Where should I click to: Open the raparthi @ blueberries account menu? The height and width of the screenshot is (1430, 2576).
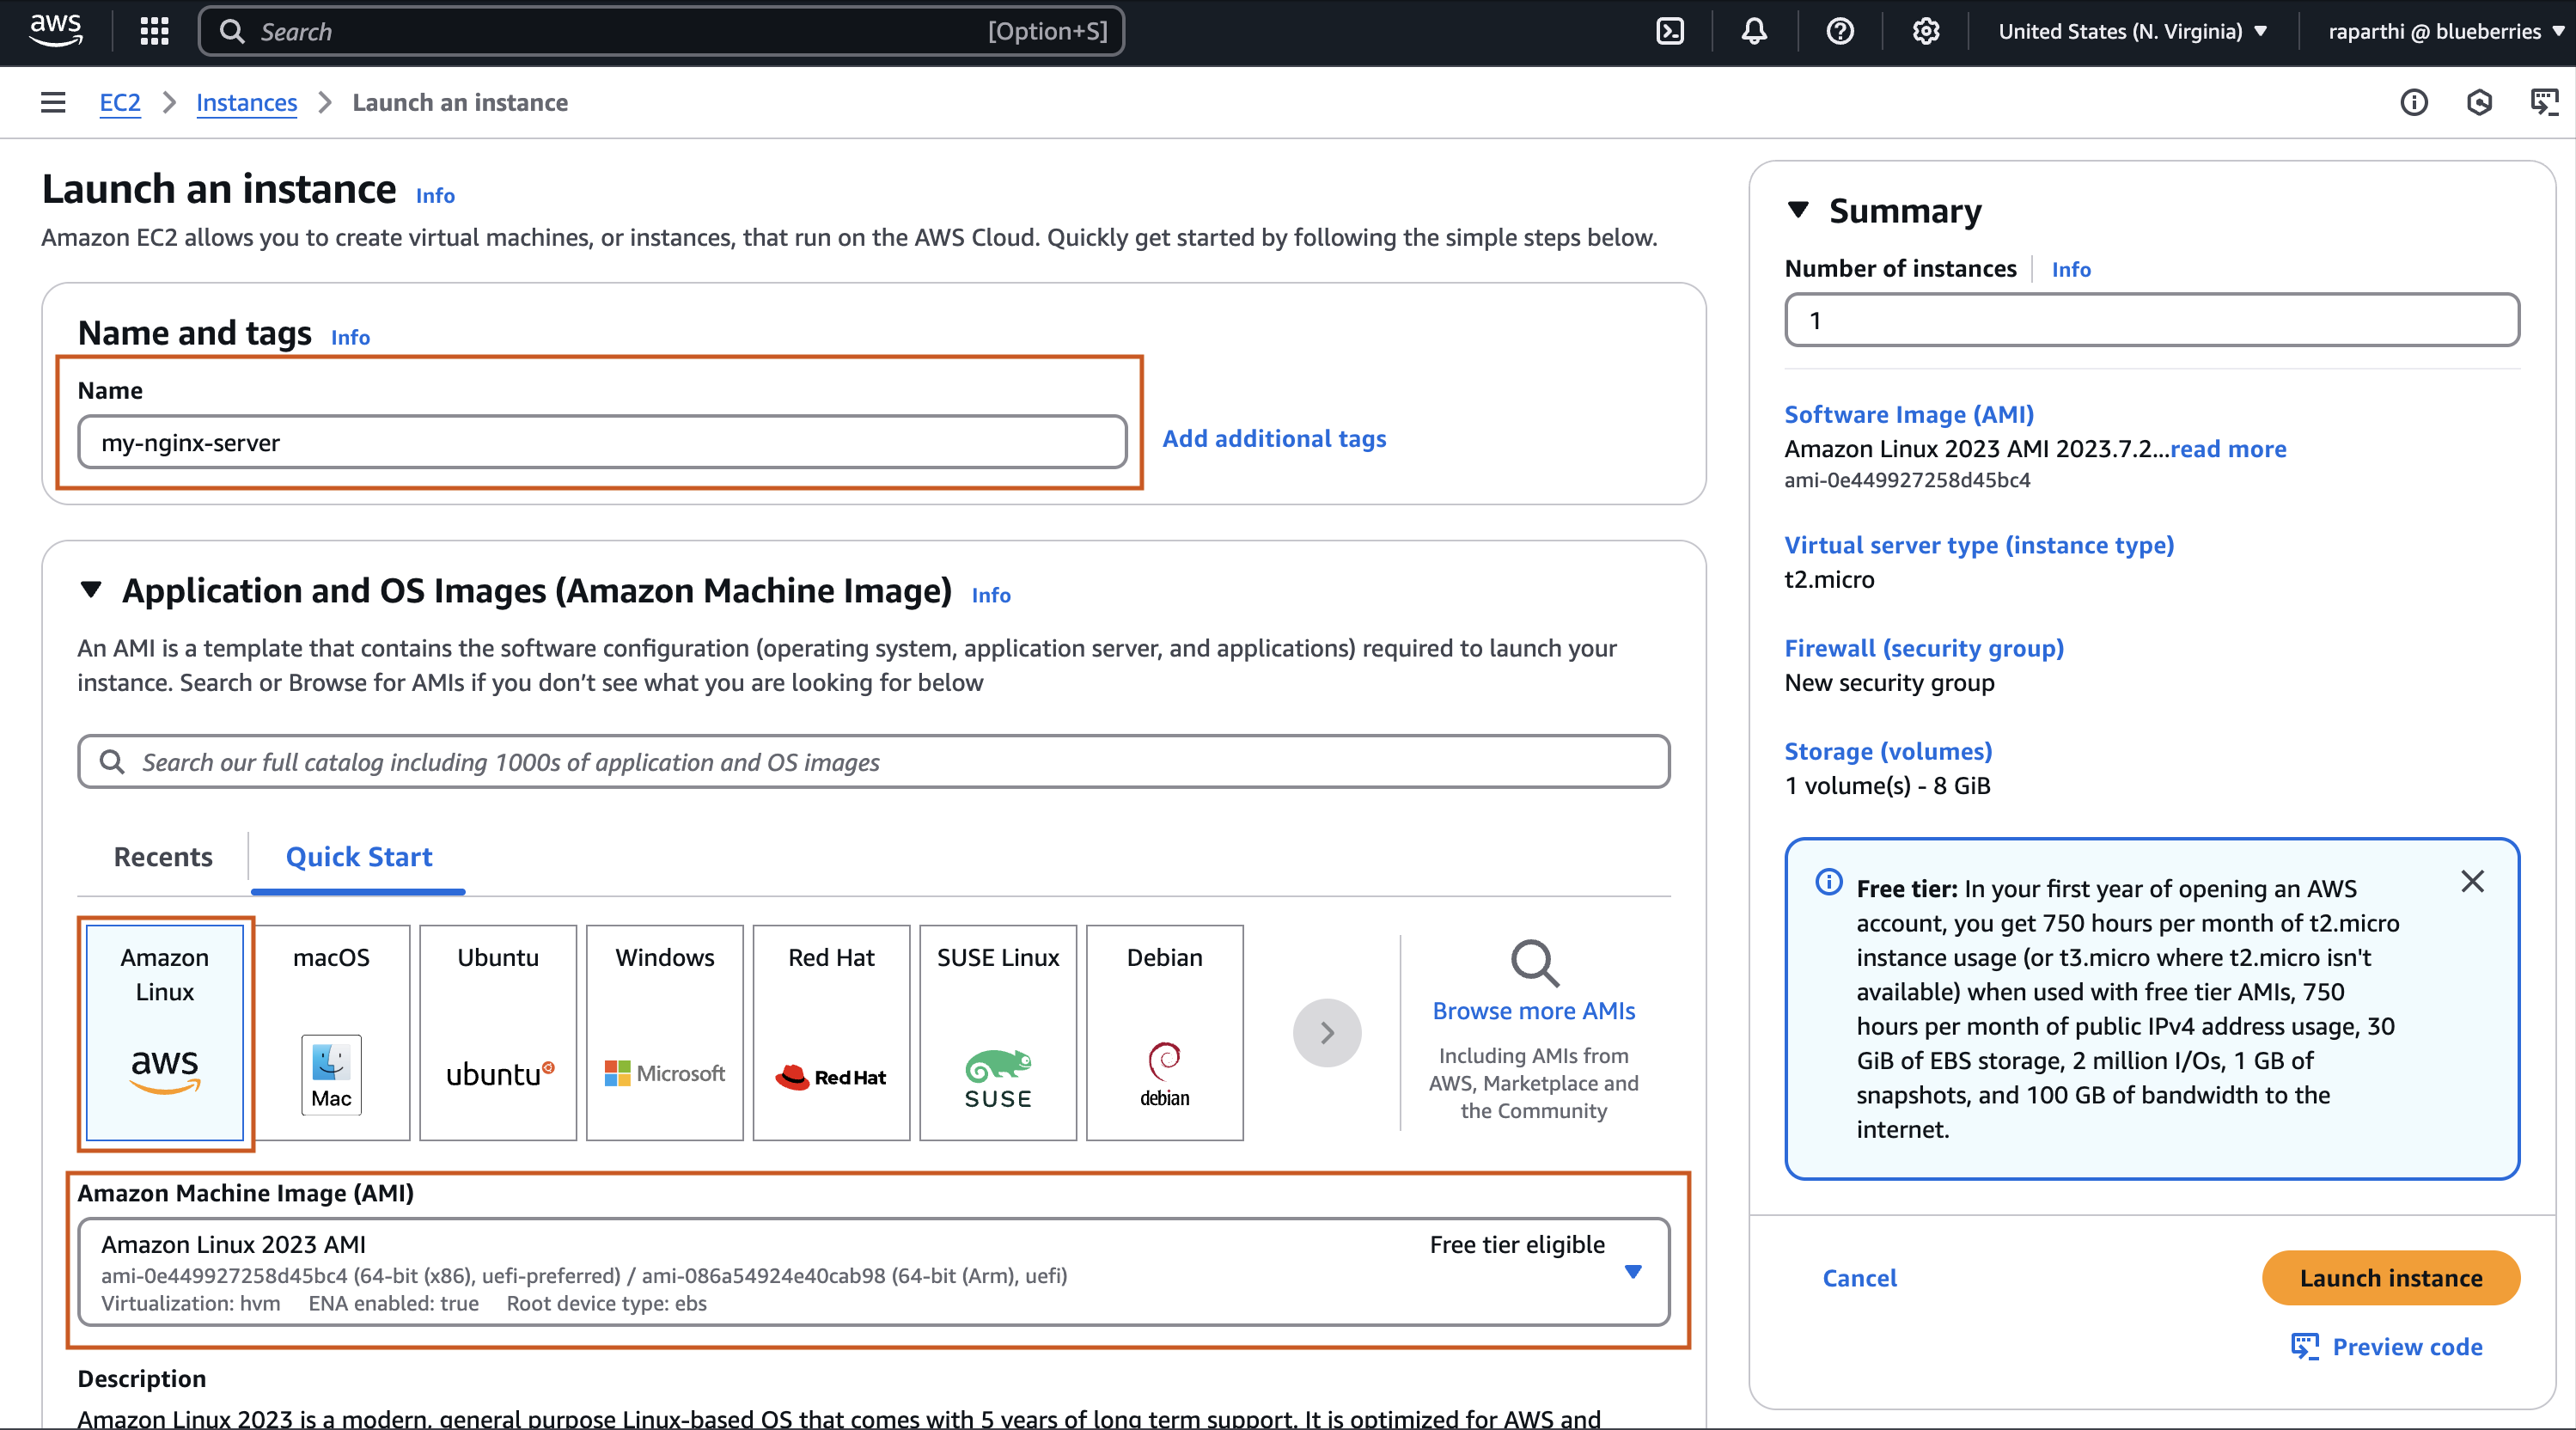tap(2446, 31)
